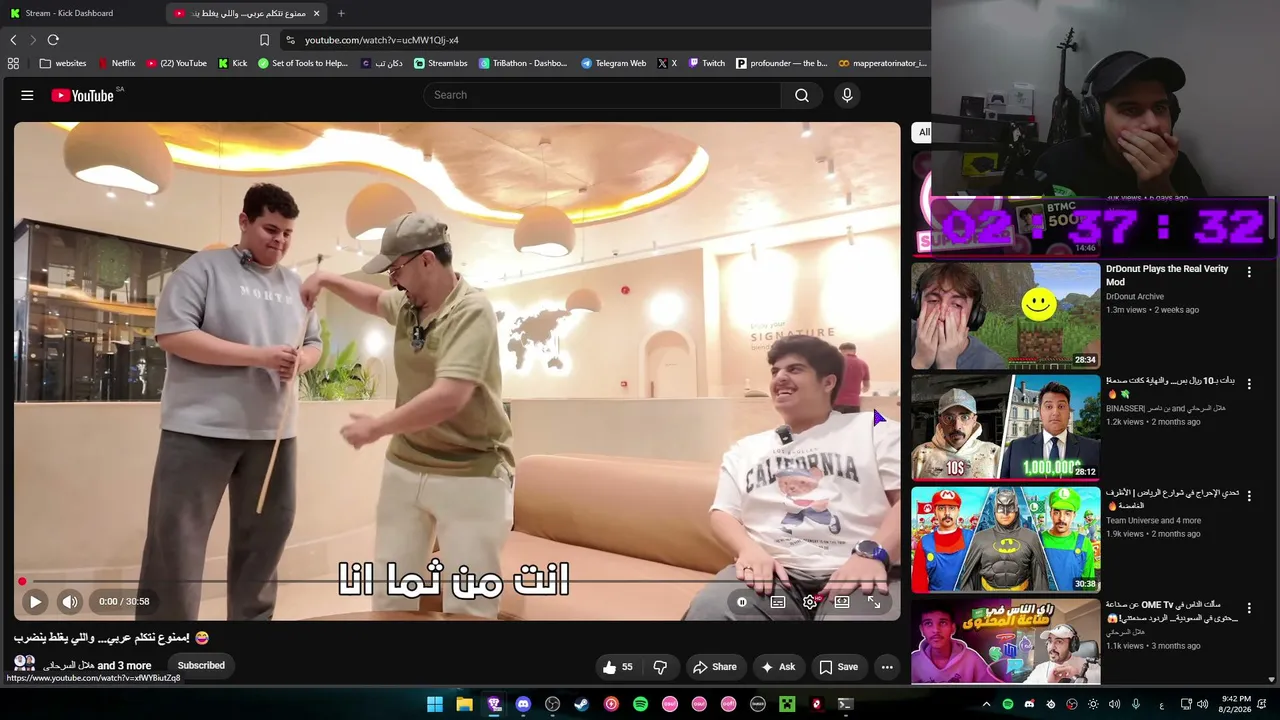
Task: Open the 30:38 Mario and Batman thumbnail
Action: (x=1005, y=540)
